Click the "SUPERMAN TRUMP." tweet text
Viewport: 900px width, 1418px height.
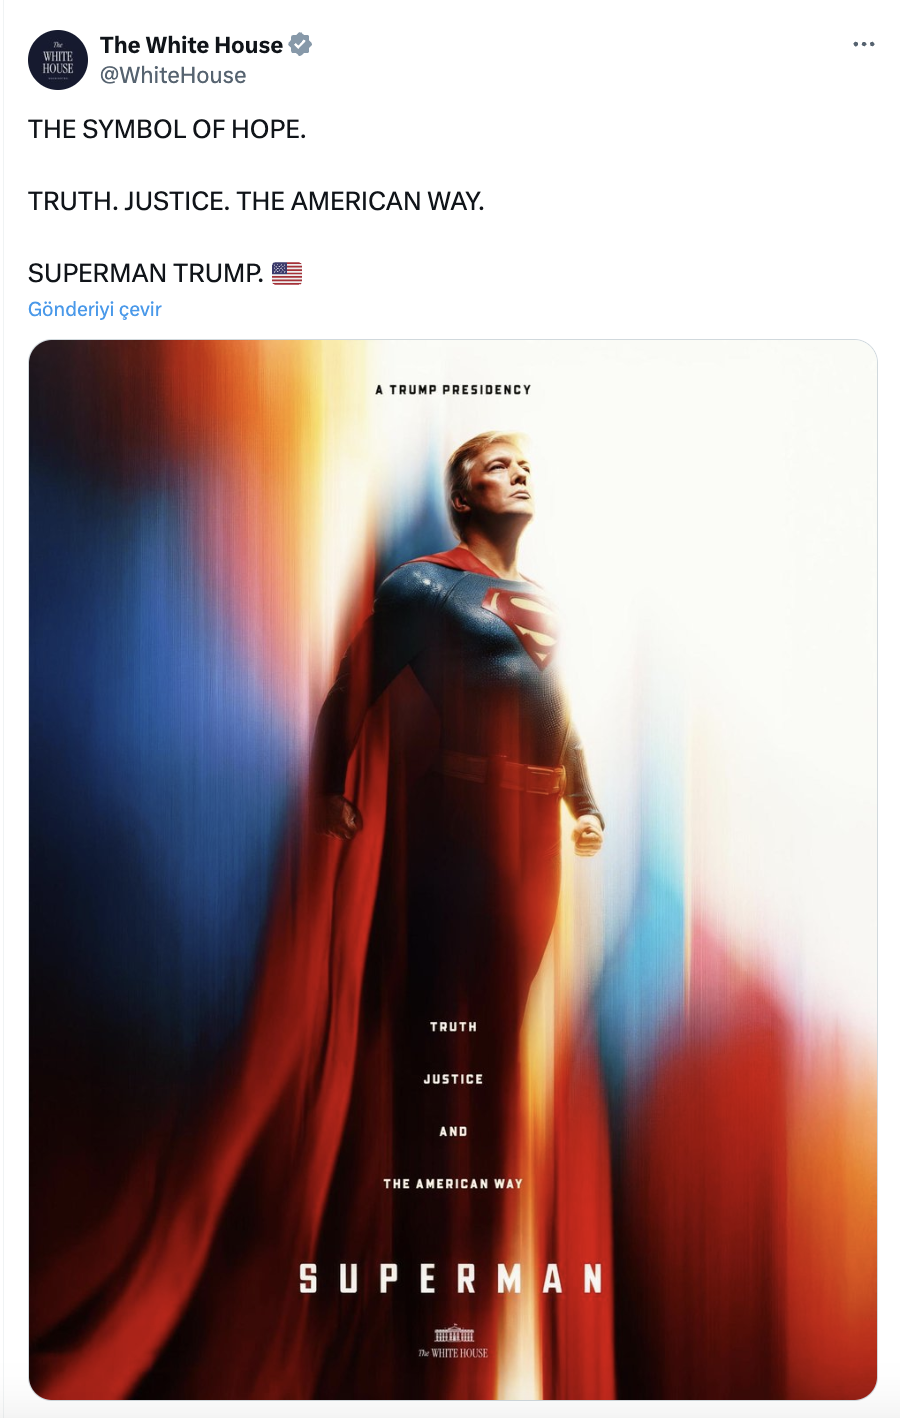tap(146, 273)
